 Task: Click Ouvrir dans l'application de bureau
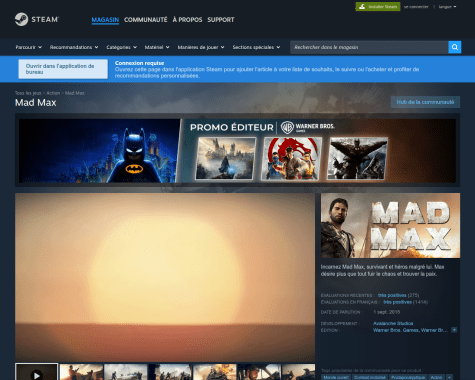coord(63,69)
